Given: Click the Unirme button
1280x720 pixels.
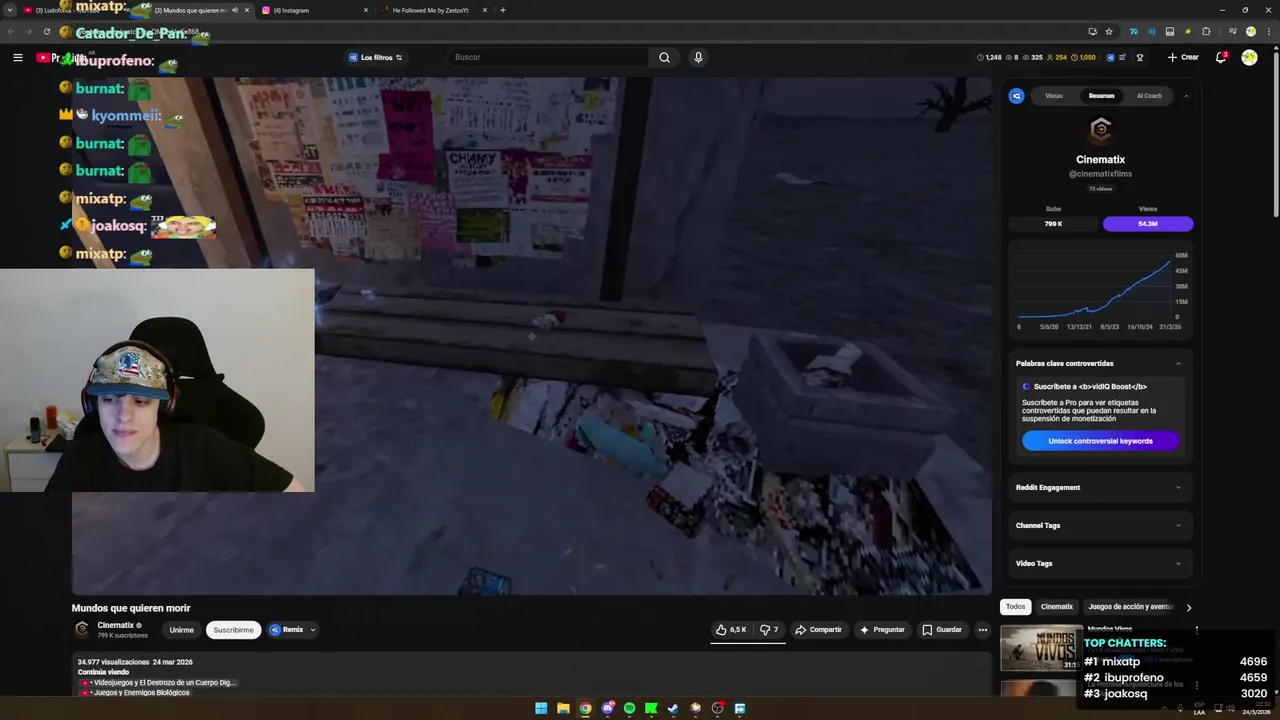Looking at the screenshot, I should pyautogui.click(x=181, y=630).
